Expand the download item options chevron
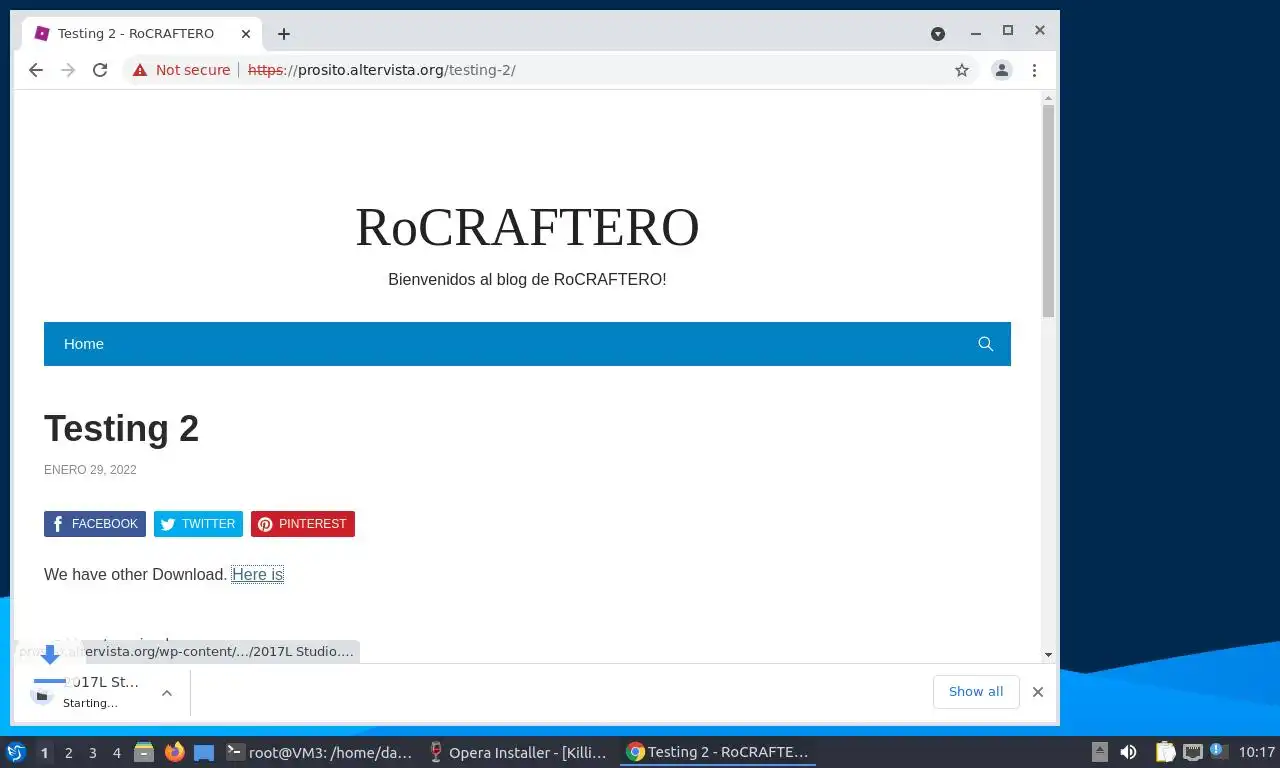This screenshot has width=1280, height=768. [x=167, y=692]
